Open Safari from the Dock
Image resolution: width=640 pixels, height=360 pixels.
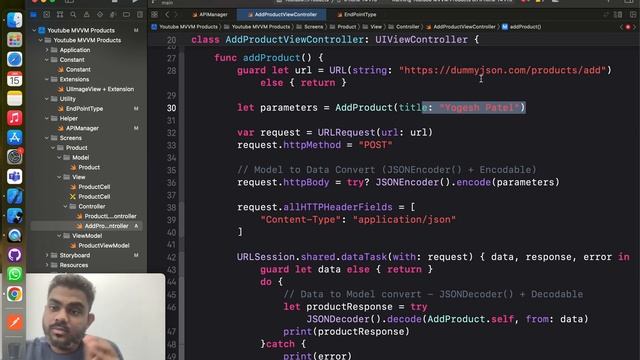pos(14,59)
